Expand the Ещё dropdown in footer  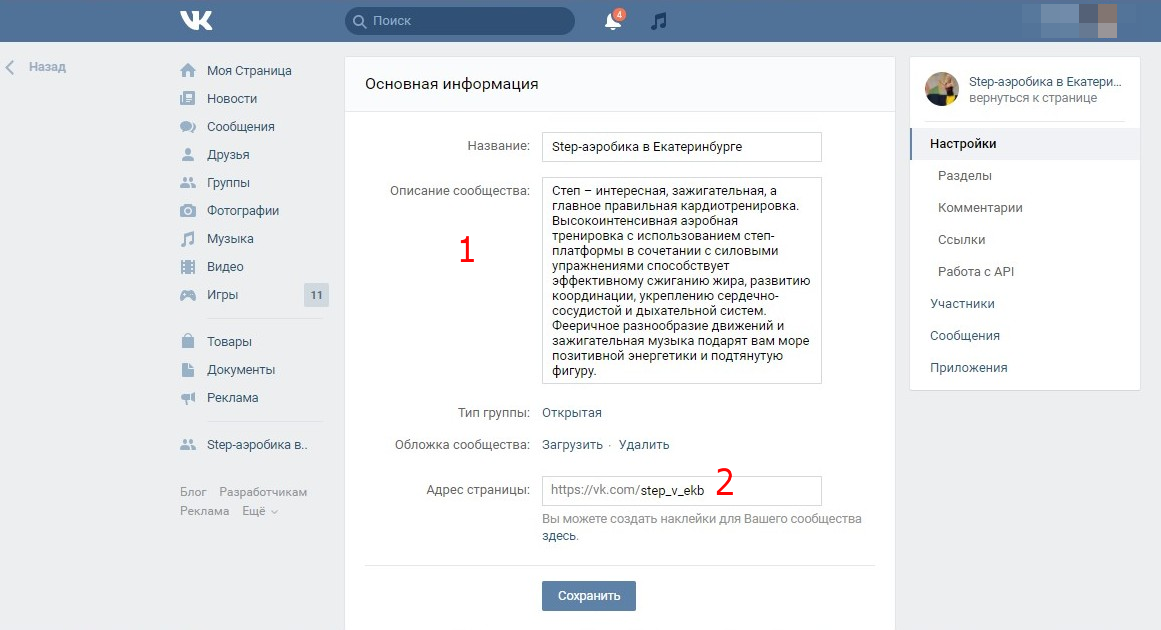tap(260, 511)
